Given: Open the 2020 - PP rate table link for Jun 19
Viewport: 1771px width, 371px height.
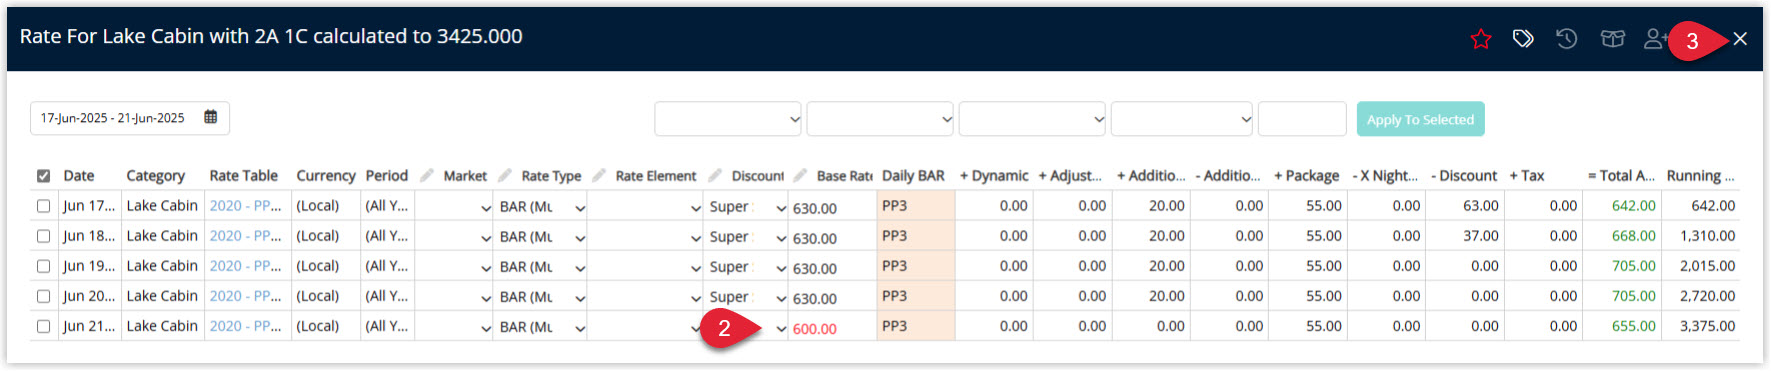Looking at the screenshot, I should (245, 266).
